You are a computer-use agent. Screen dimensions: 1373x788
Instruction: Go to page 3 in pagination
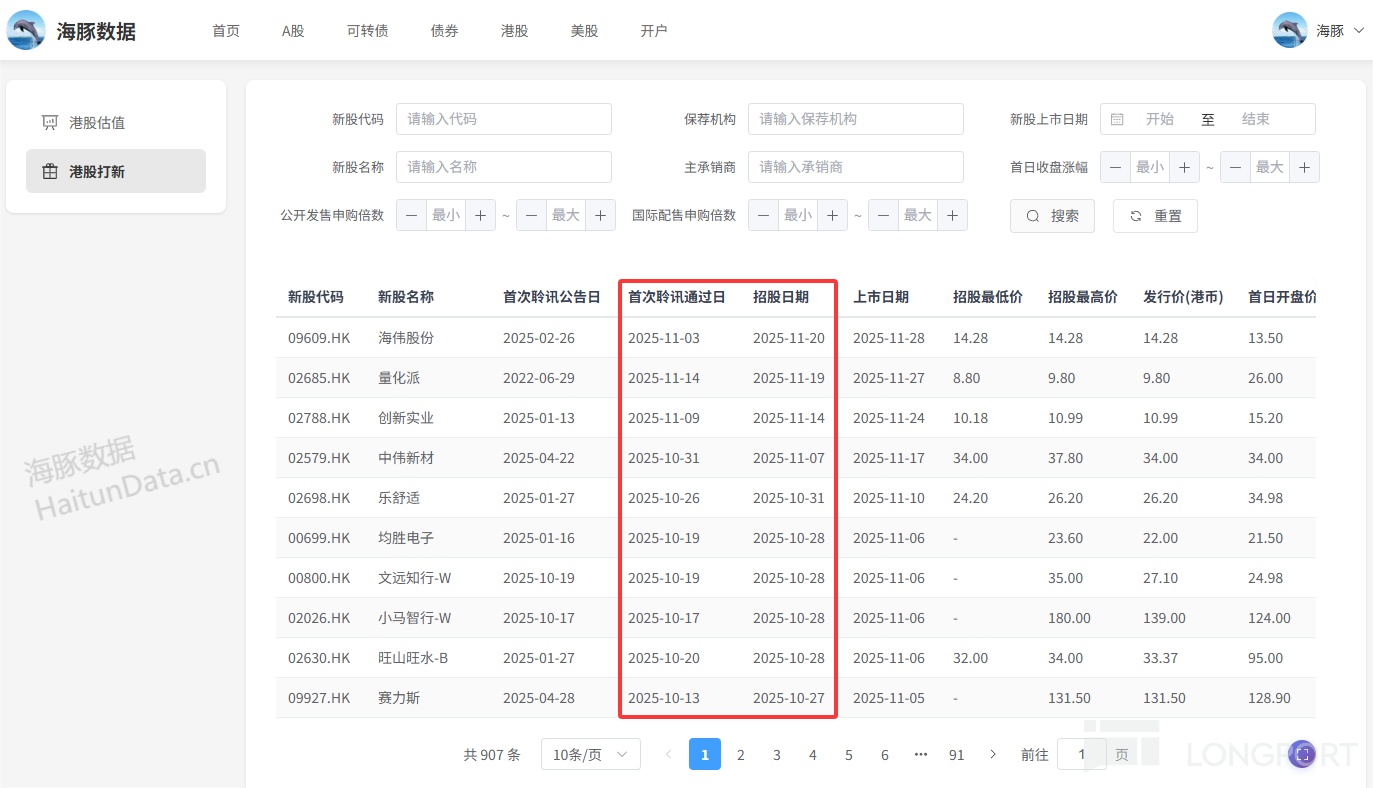tap(777, 755)
